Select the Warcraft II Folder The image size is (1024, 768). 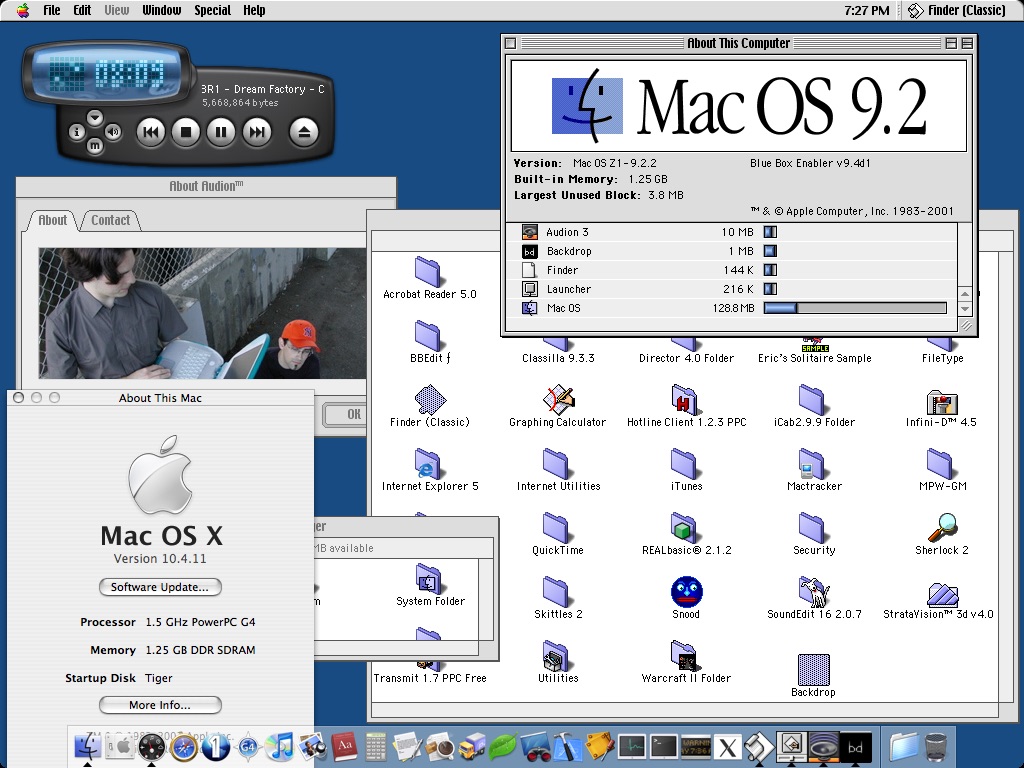(684, 656)
